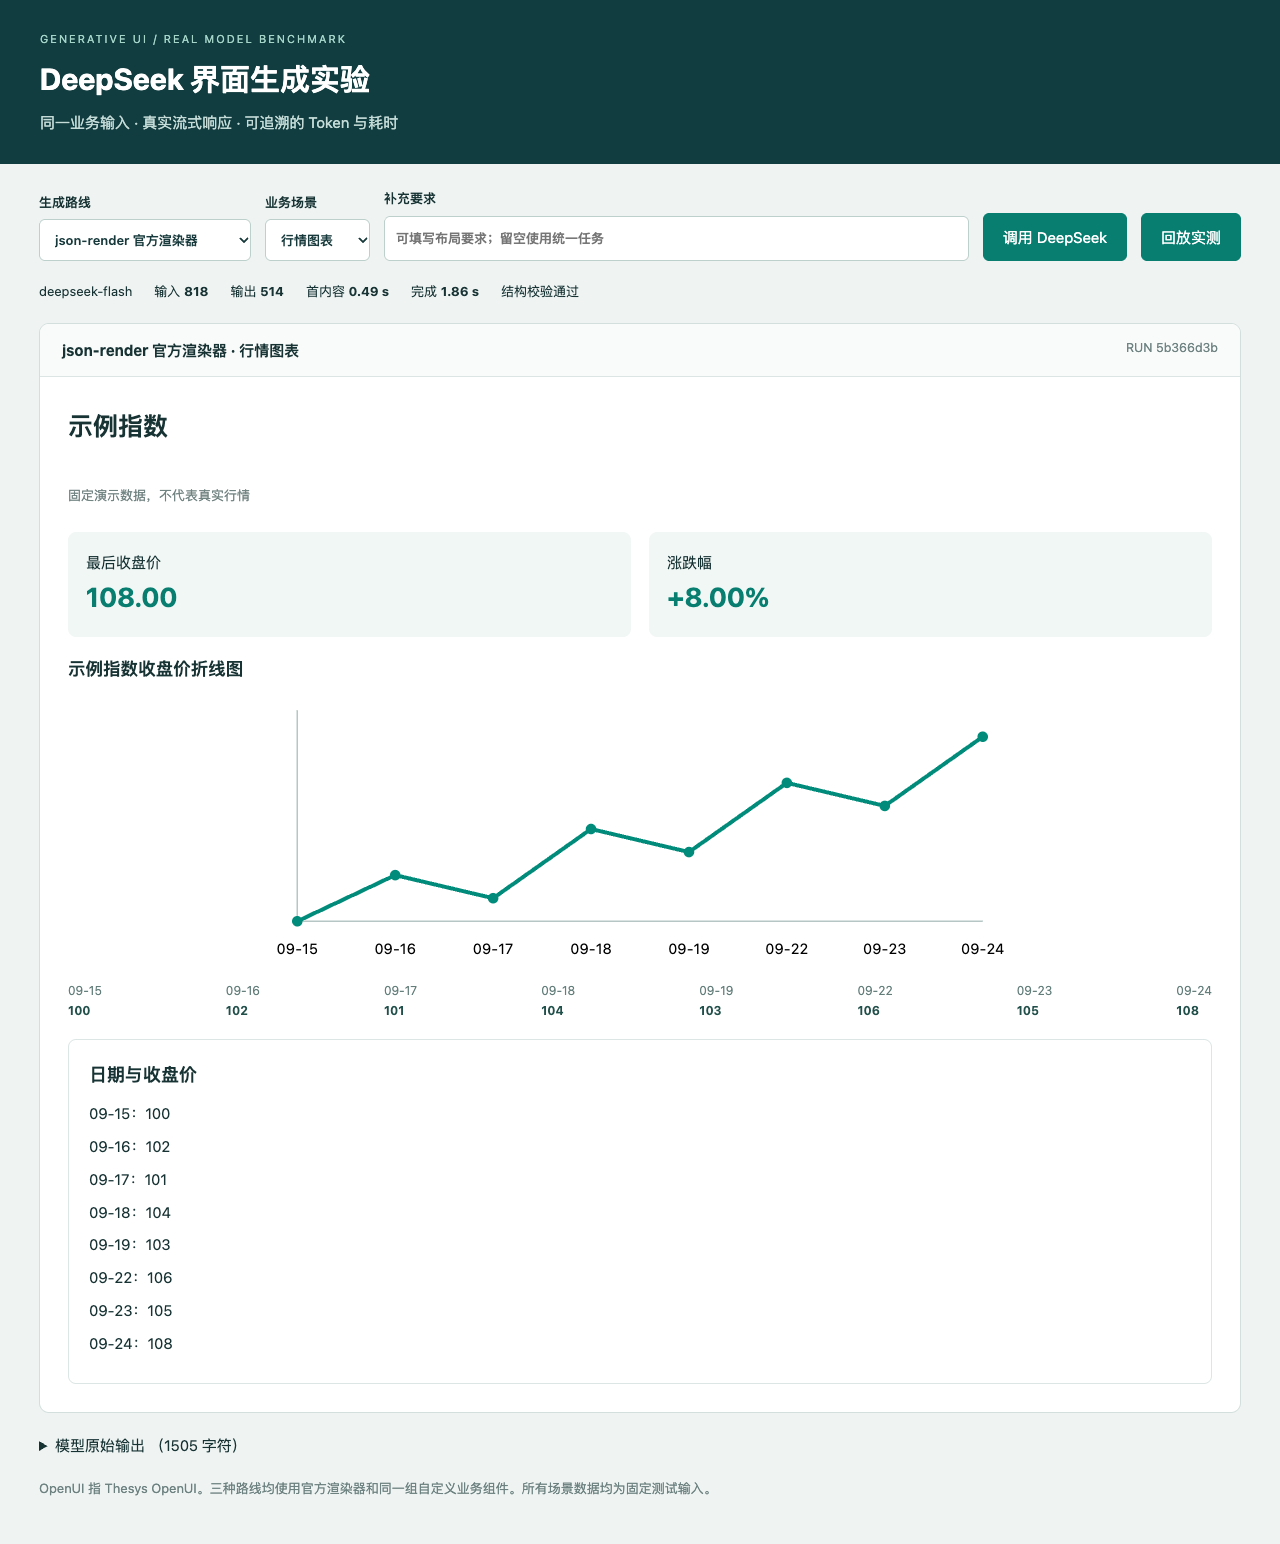Click the "09-16：102" list row
The width and height of the screenshot is (1280, 1544).
point(130,1147)
